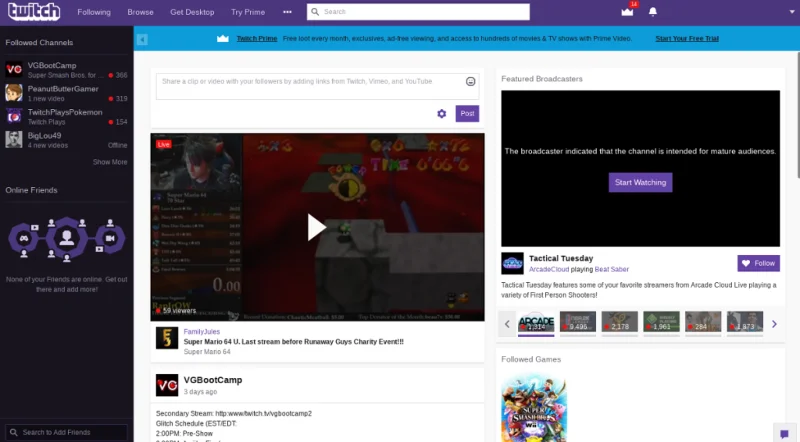Open the emoji picker in post box

pyautogui.click(x=470, y=81)
